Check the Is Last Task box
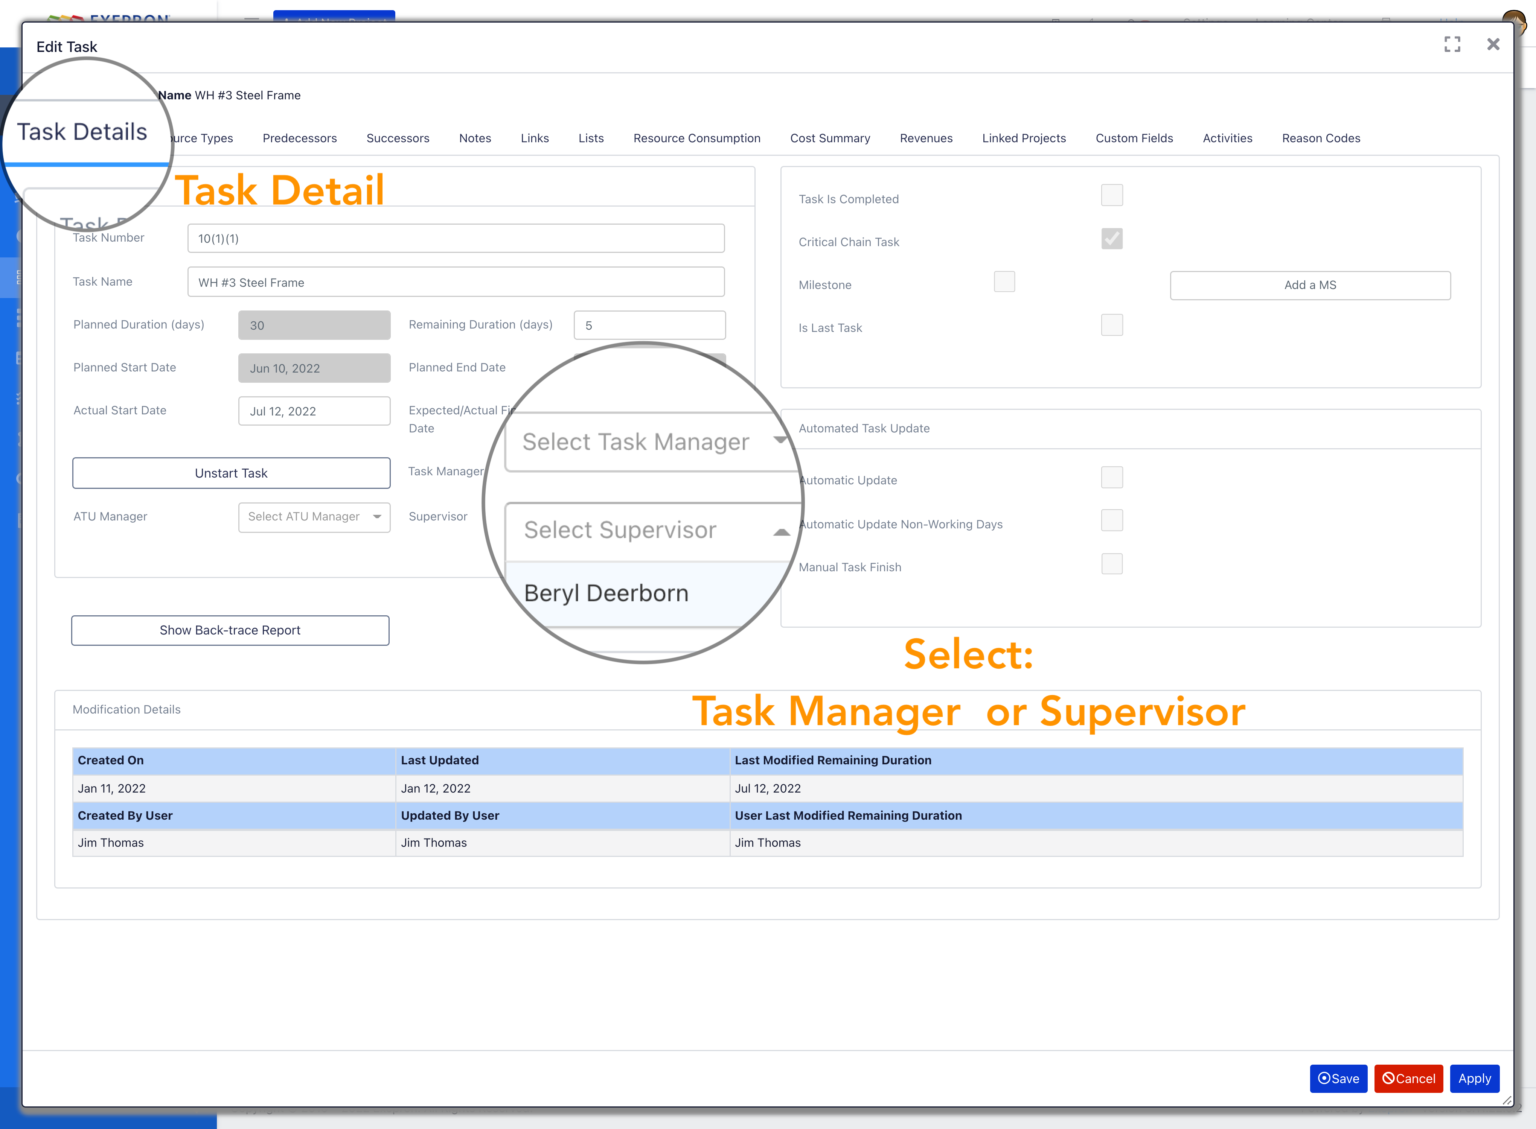This screenshot has width=1536, height=1129. click(1112, 325)
